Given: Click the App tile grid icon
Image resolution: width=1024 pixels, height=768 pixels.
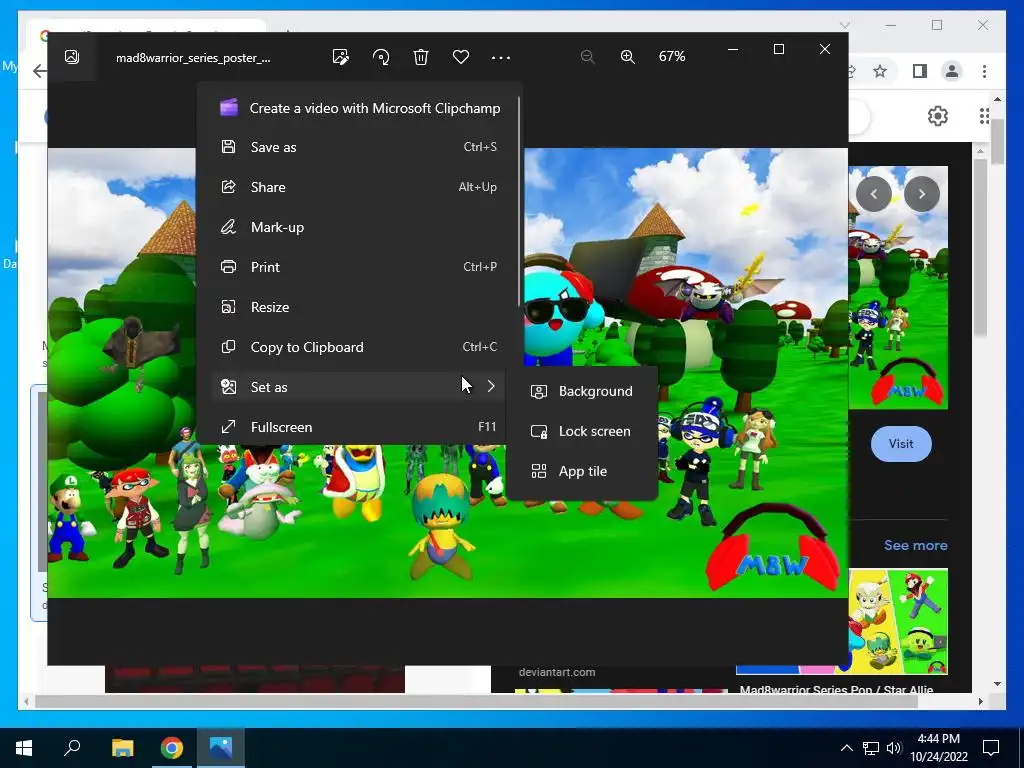Looking at the screenshot, I should click(539, 471).
